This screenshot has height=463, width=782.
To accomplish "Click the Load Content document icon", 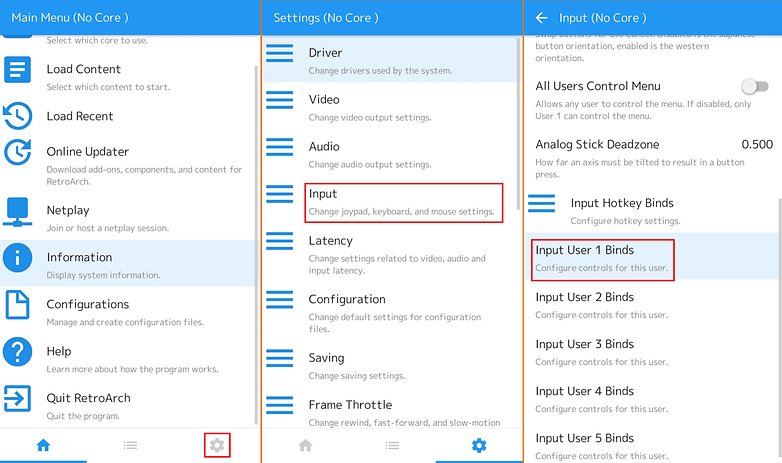I will tap(17, 69).
